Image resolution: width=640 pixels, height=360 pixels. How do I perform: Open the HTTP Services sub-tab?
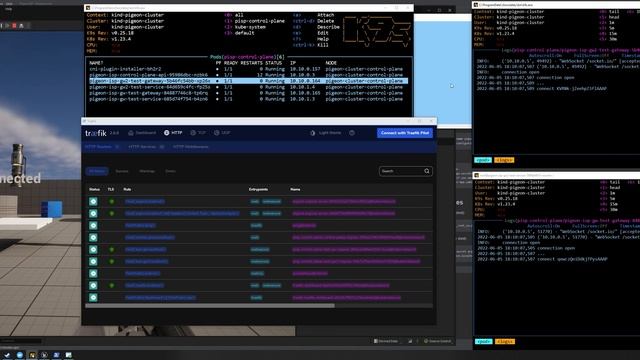tap(146, 147)
